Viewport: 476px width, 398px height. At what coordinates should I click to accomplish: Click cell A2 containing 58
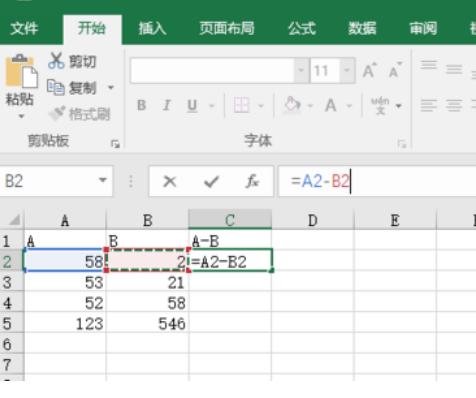65,261
